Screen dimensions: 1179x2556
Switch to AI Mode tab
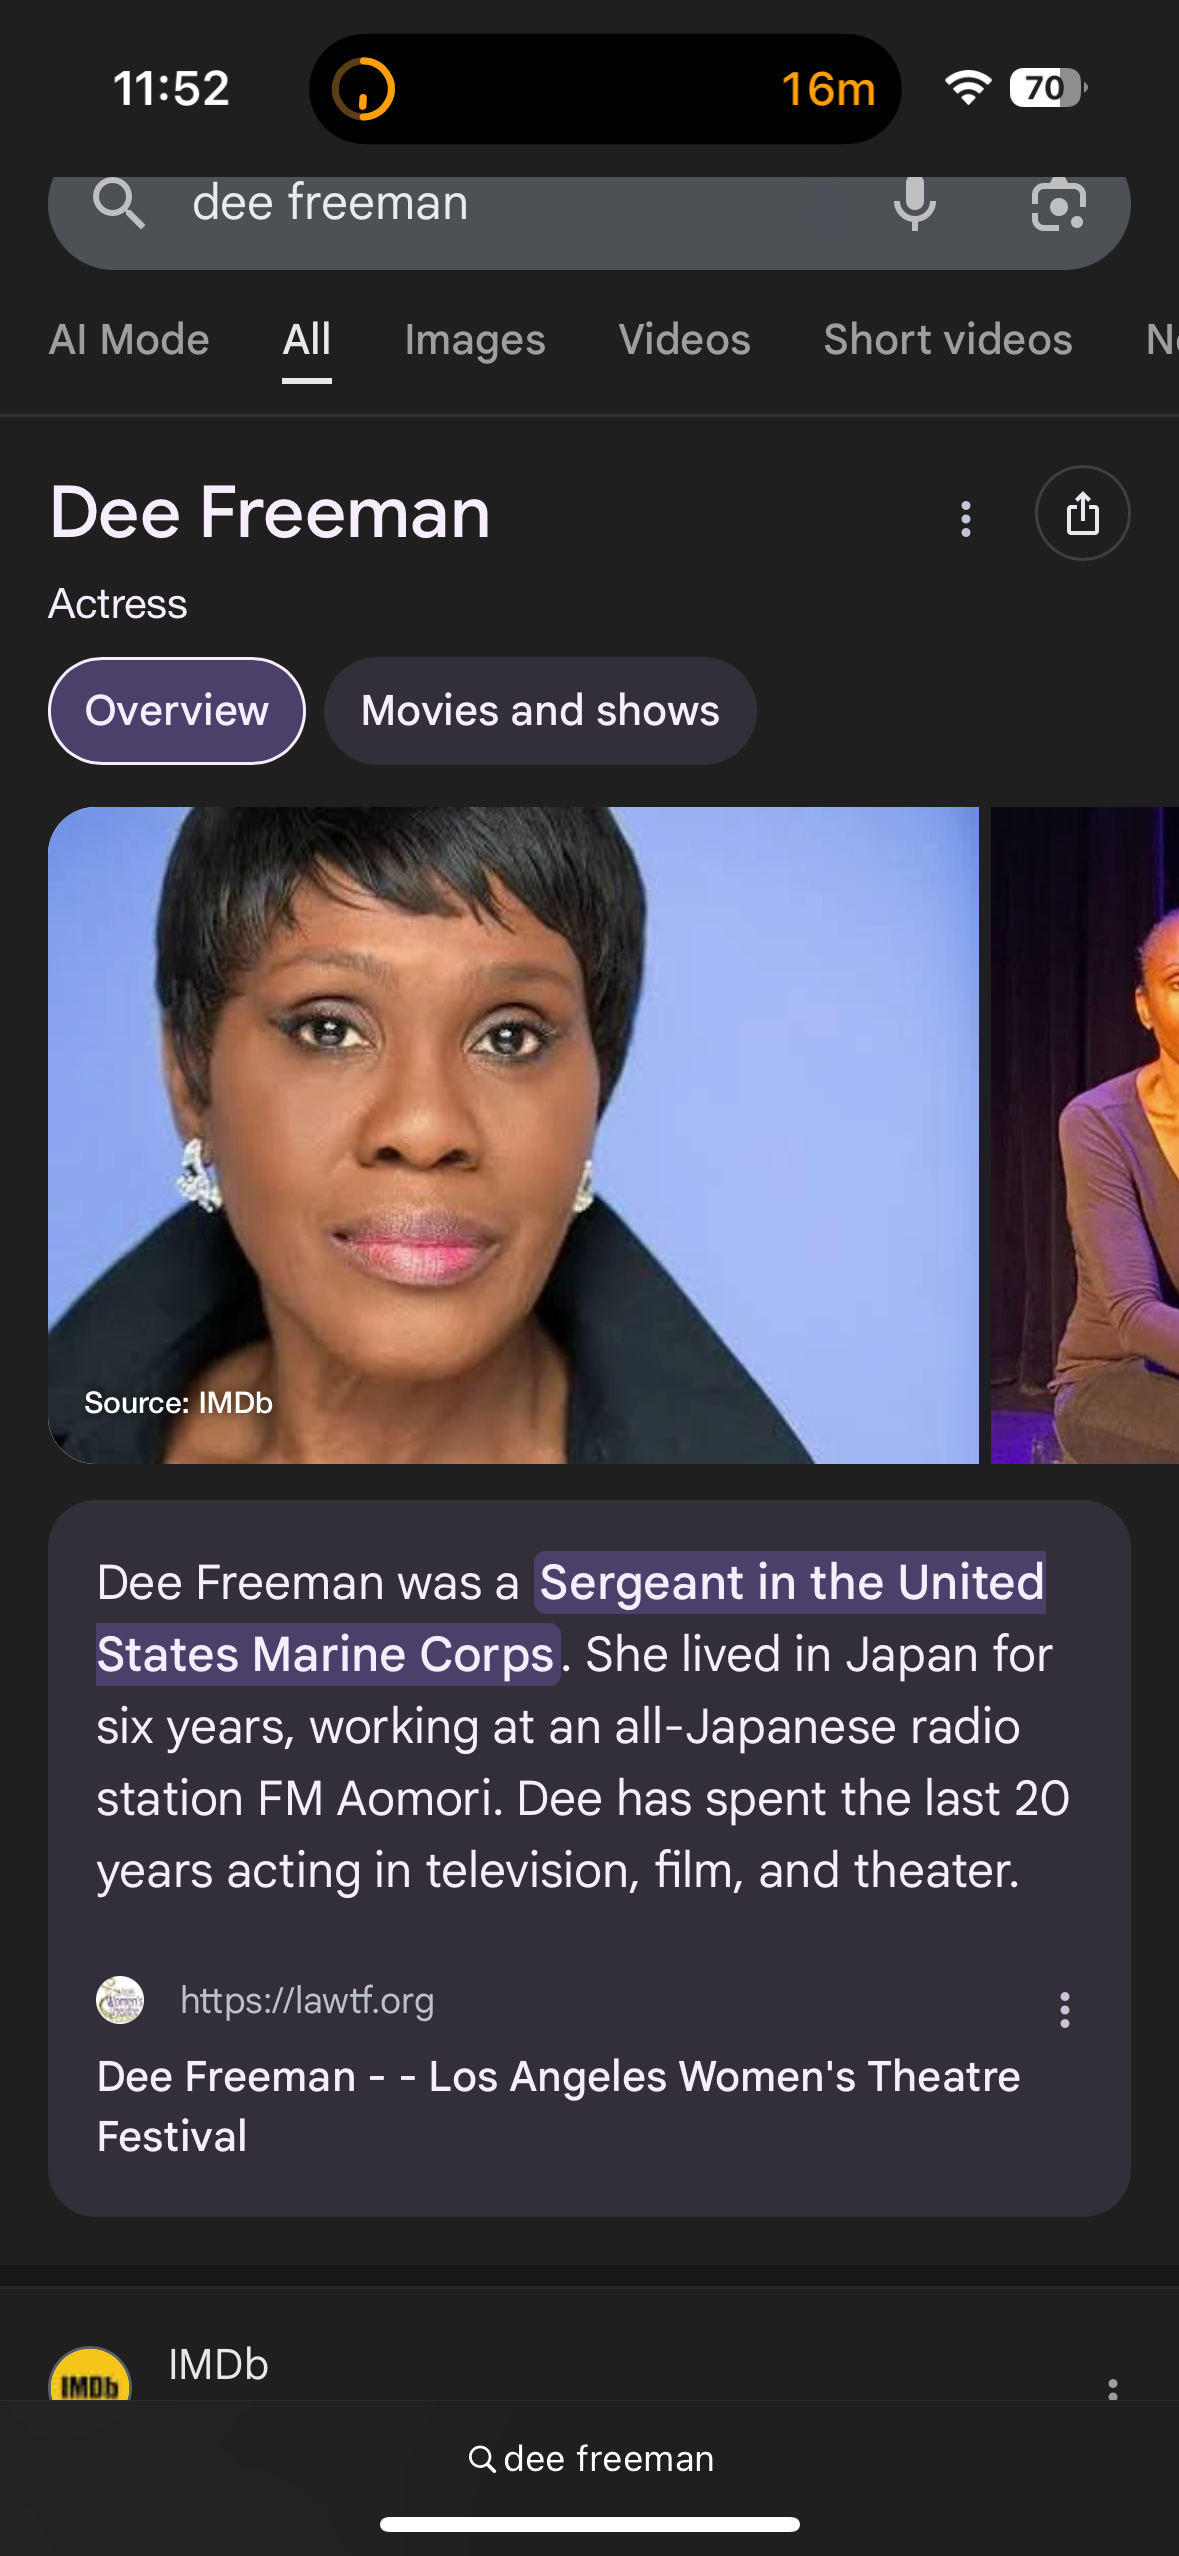[129, 340]
